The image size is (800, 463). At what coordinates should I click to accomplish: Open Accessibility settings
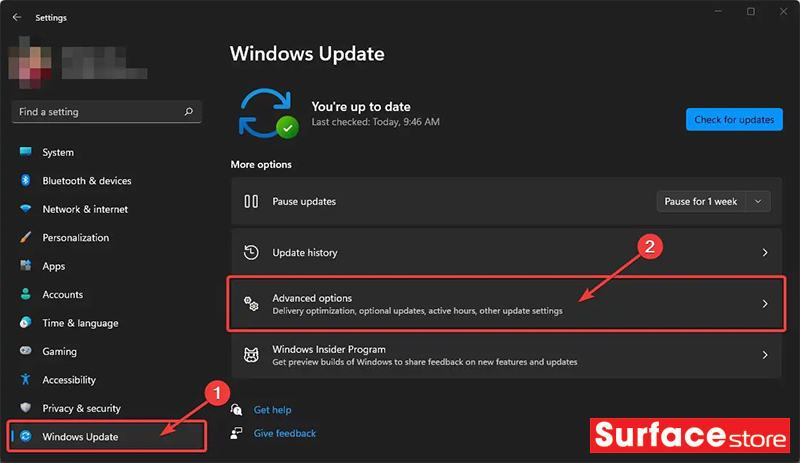pos(106,380)
